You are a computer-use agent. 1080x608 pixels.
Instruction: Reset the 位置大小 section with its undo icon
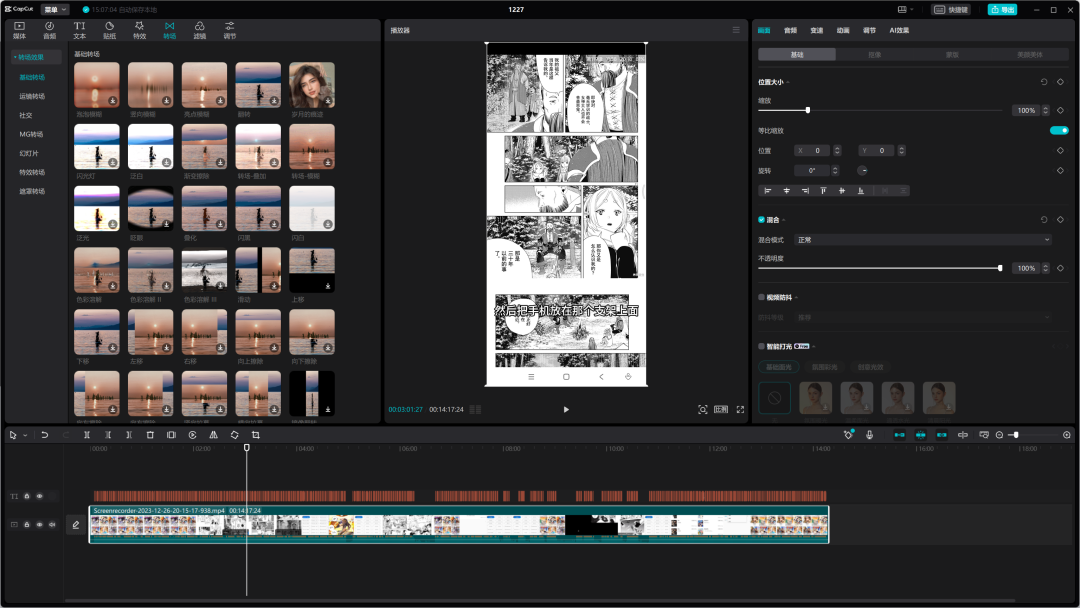pyautogui.click(x=1044, y=82)
